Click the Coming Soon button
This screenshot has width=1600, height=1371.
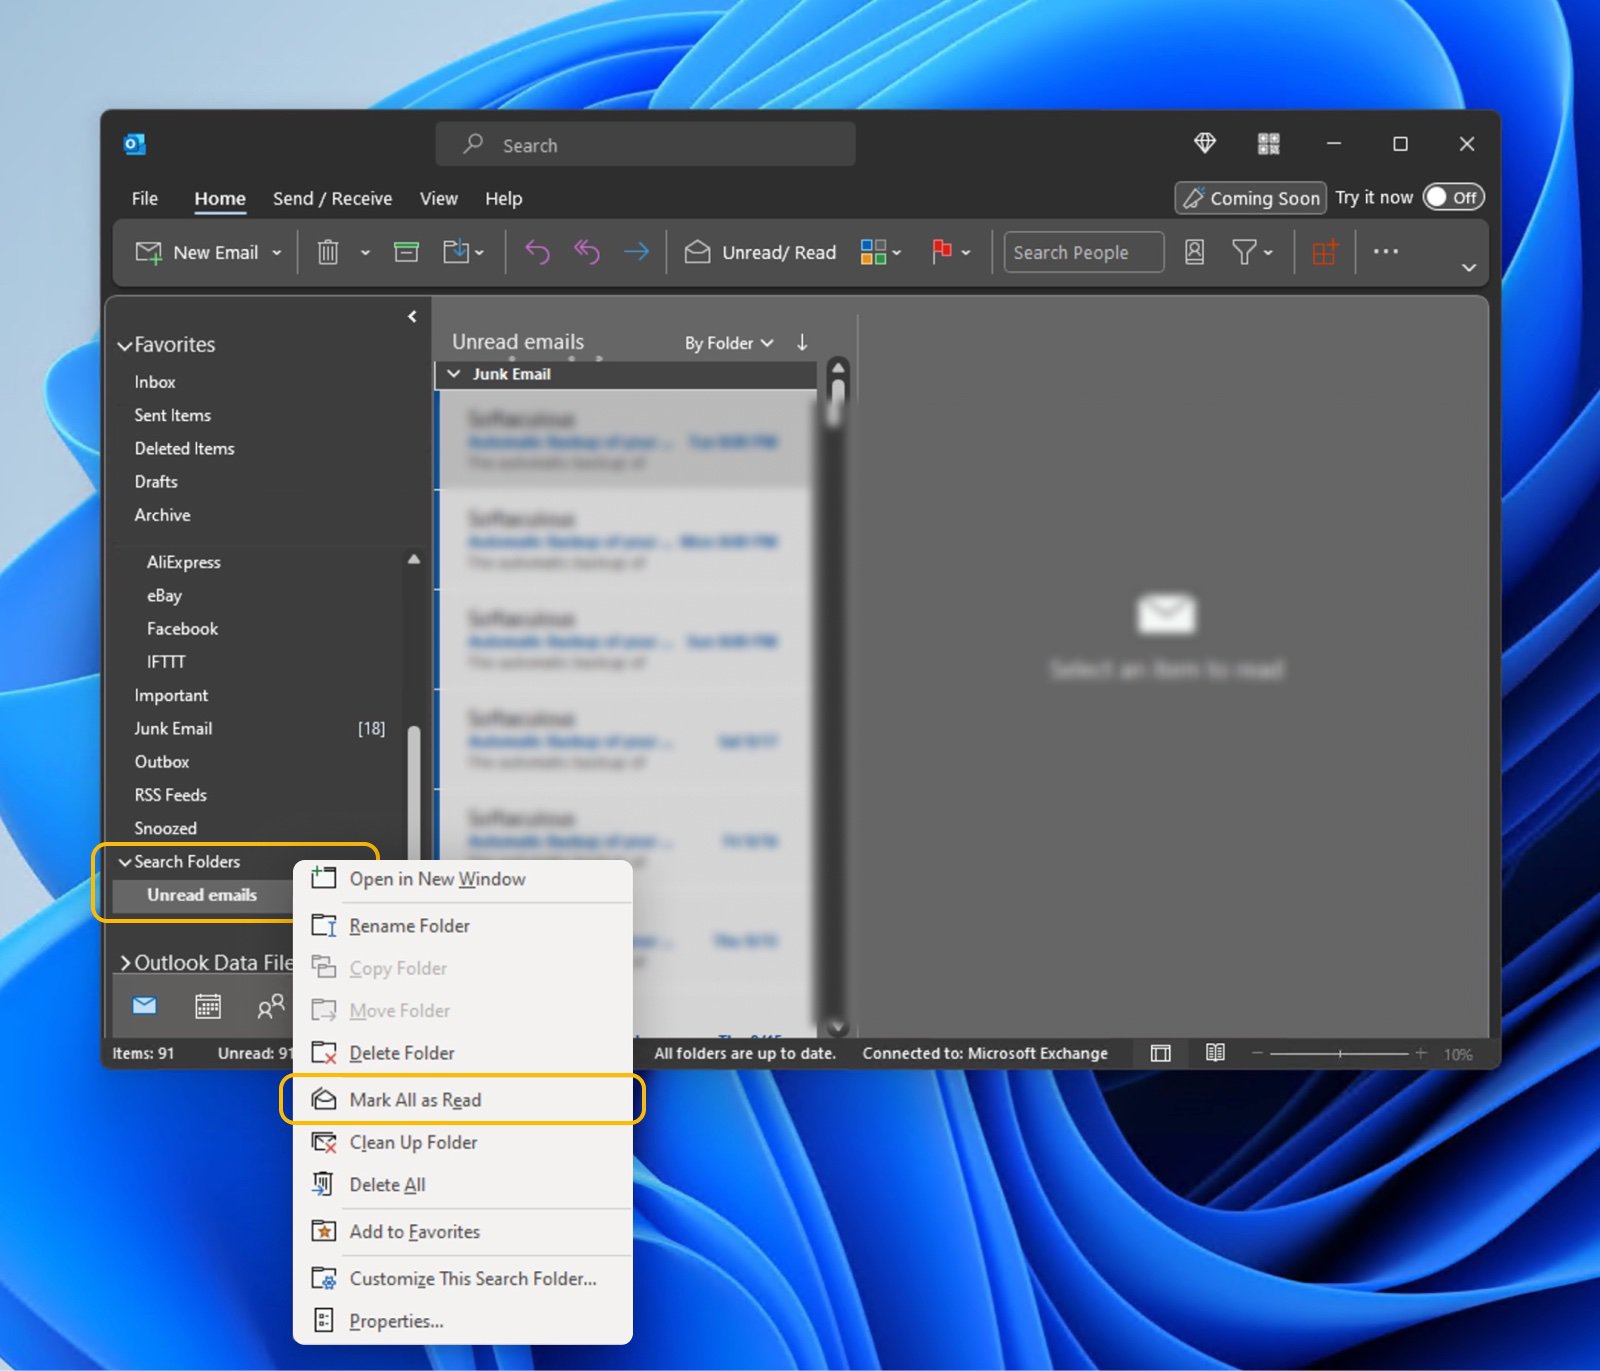pos(1250,198)
